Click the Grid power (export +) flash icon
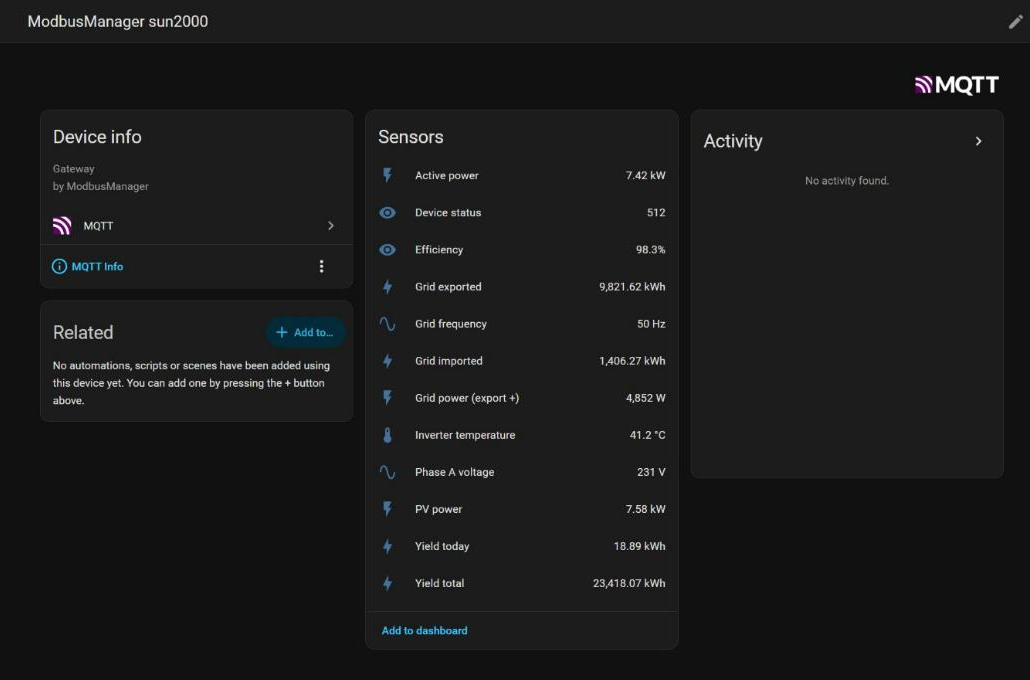 point(388,398)
